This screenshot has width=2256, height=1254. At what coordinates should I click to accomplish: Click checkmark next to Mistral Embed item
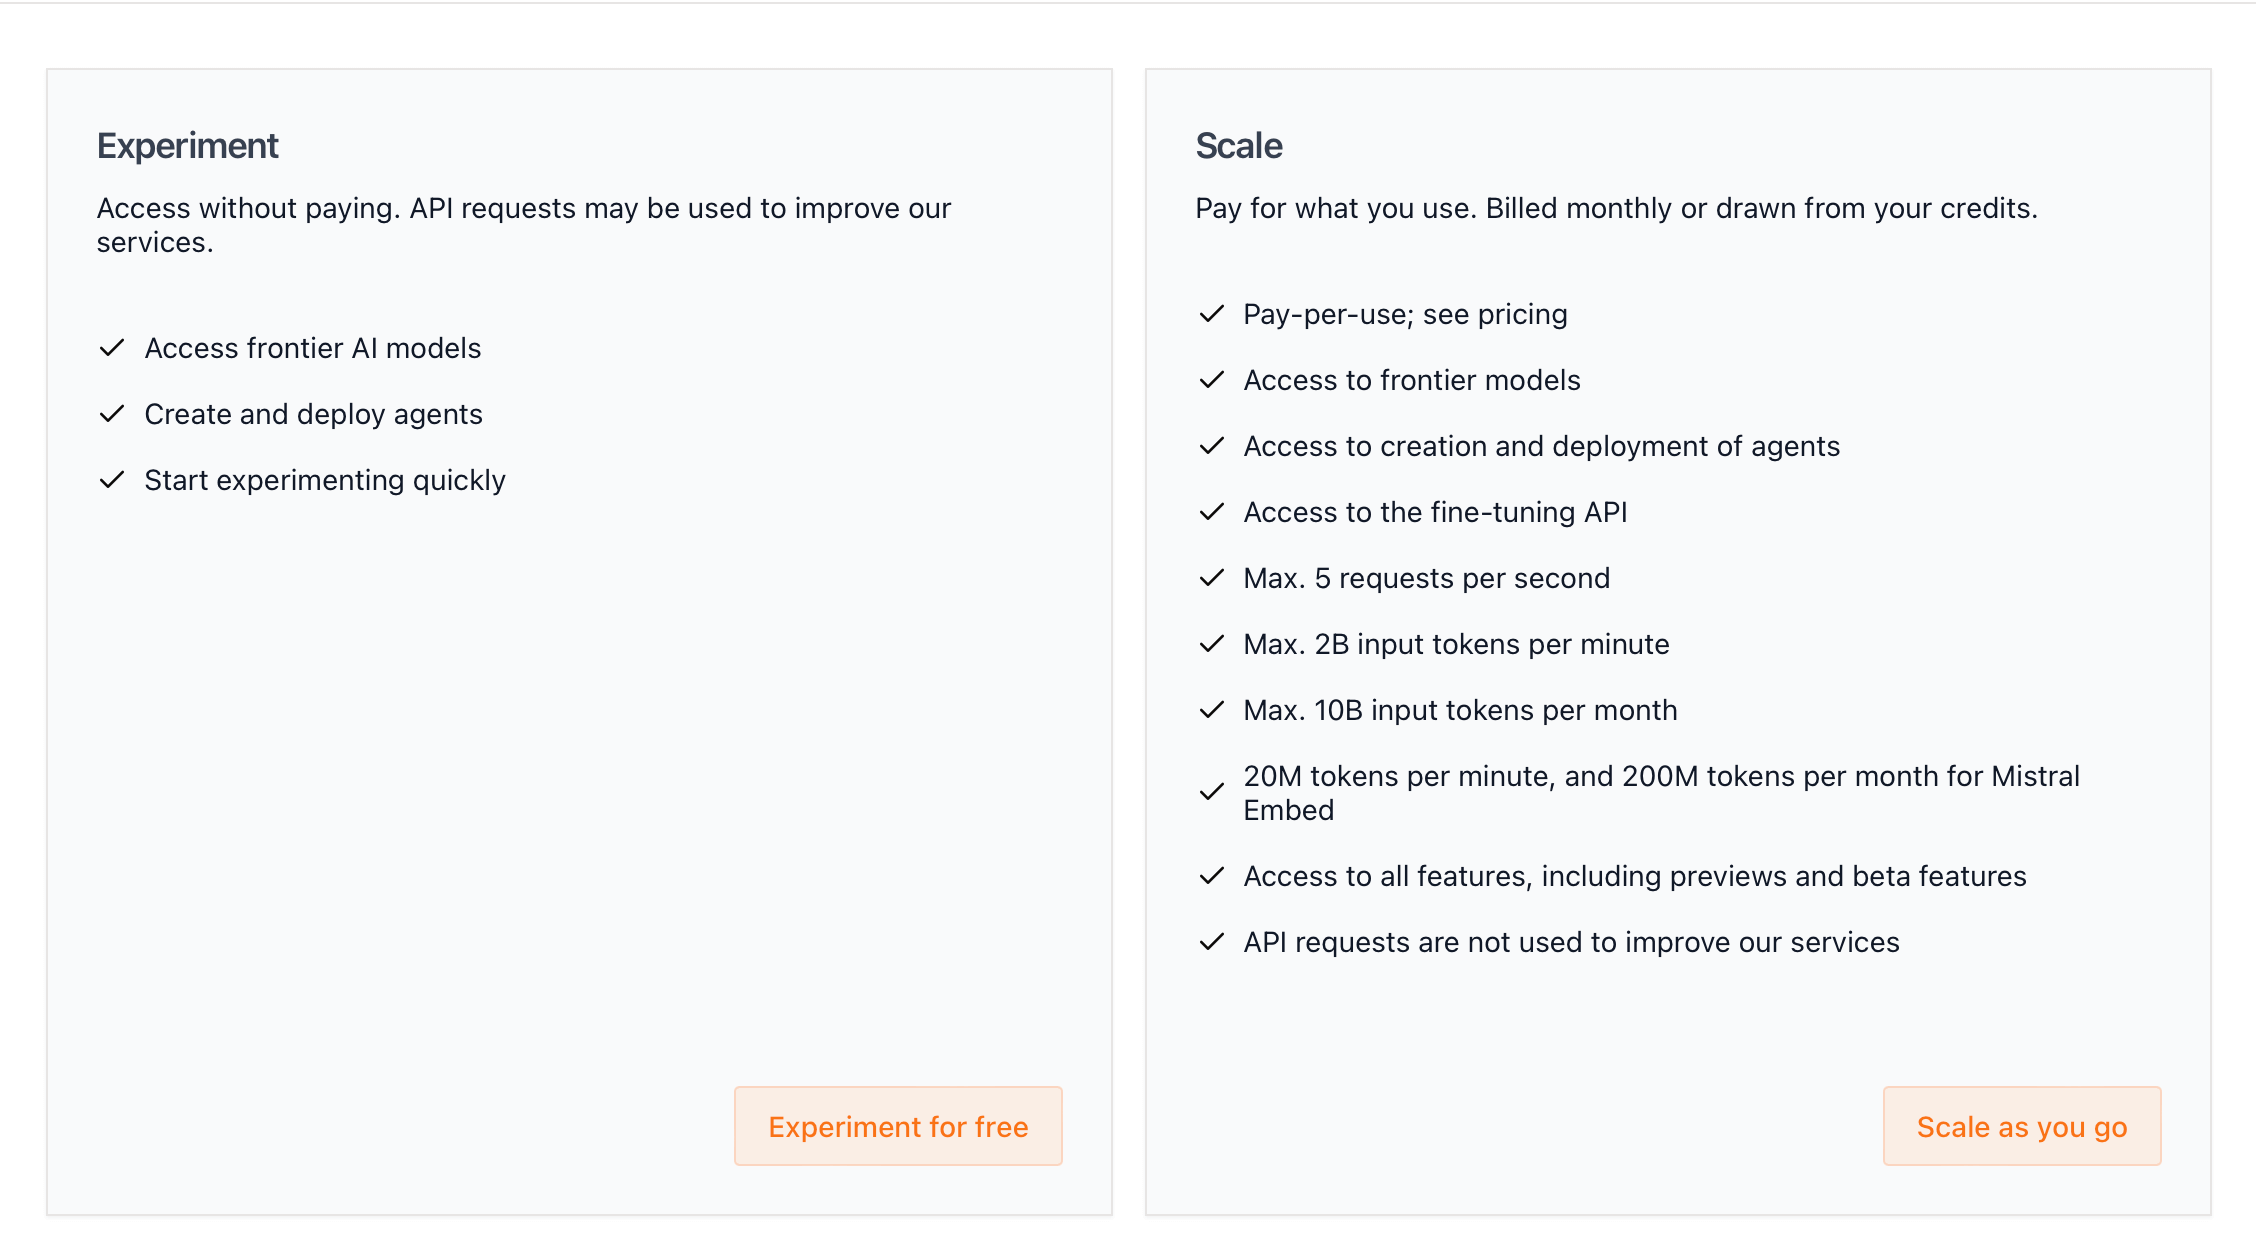coord(1211,792)
